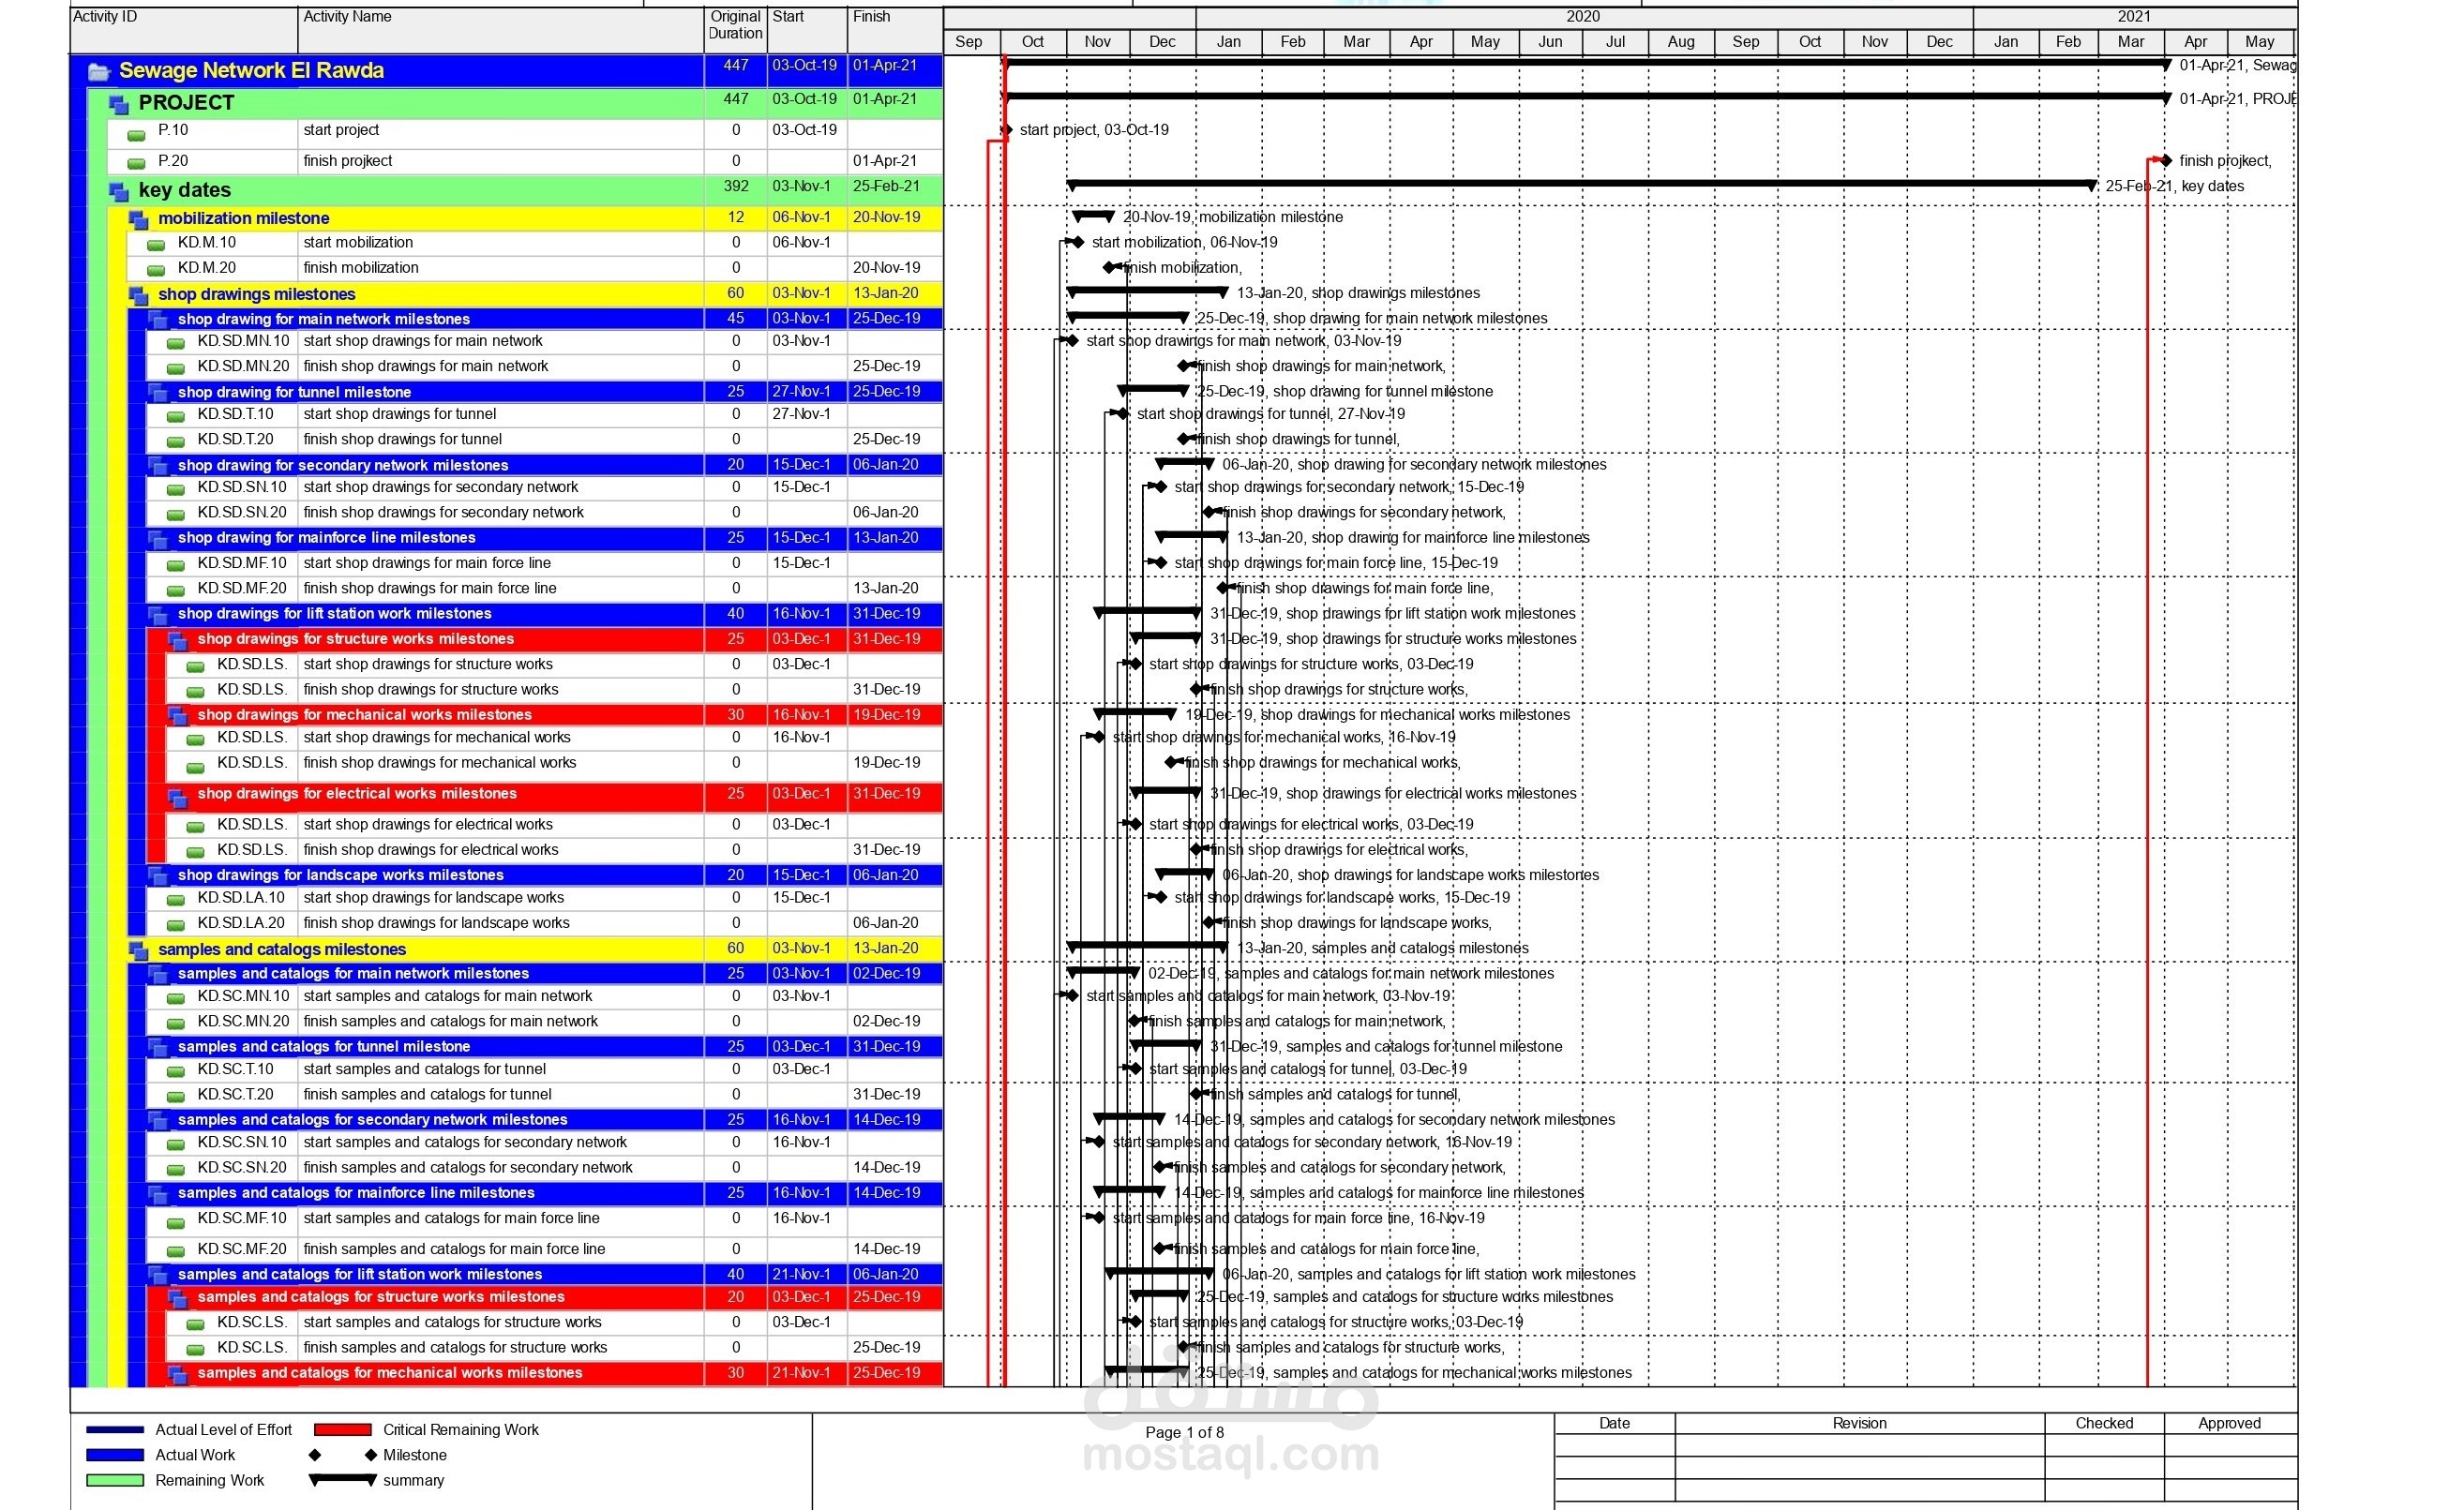Click the summary bar symbol in legend

click(x=343, y=1480)
